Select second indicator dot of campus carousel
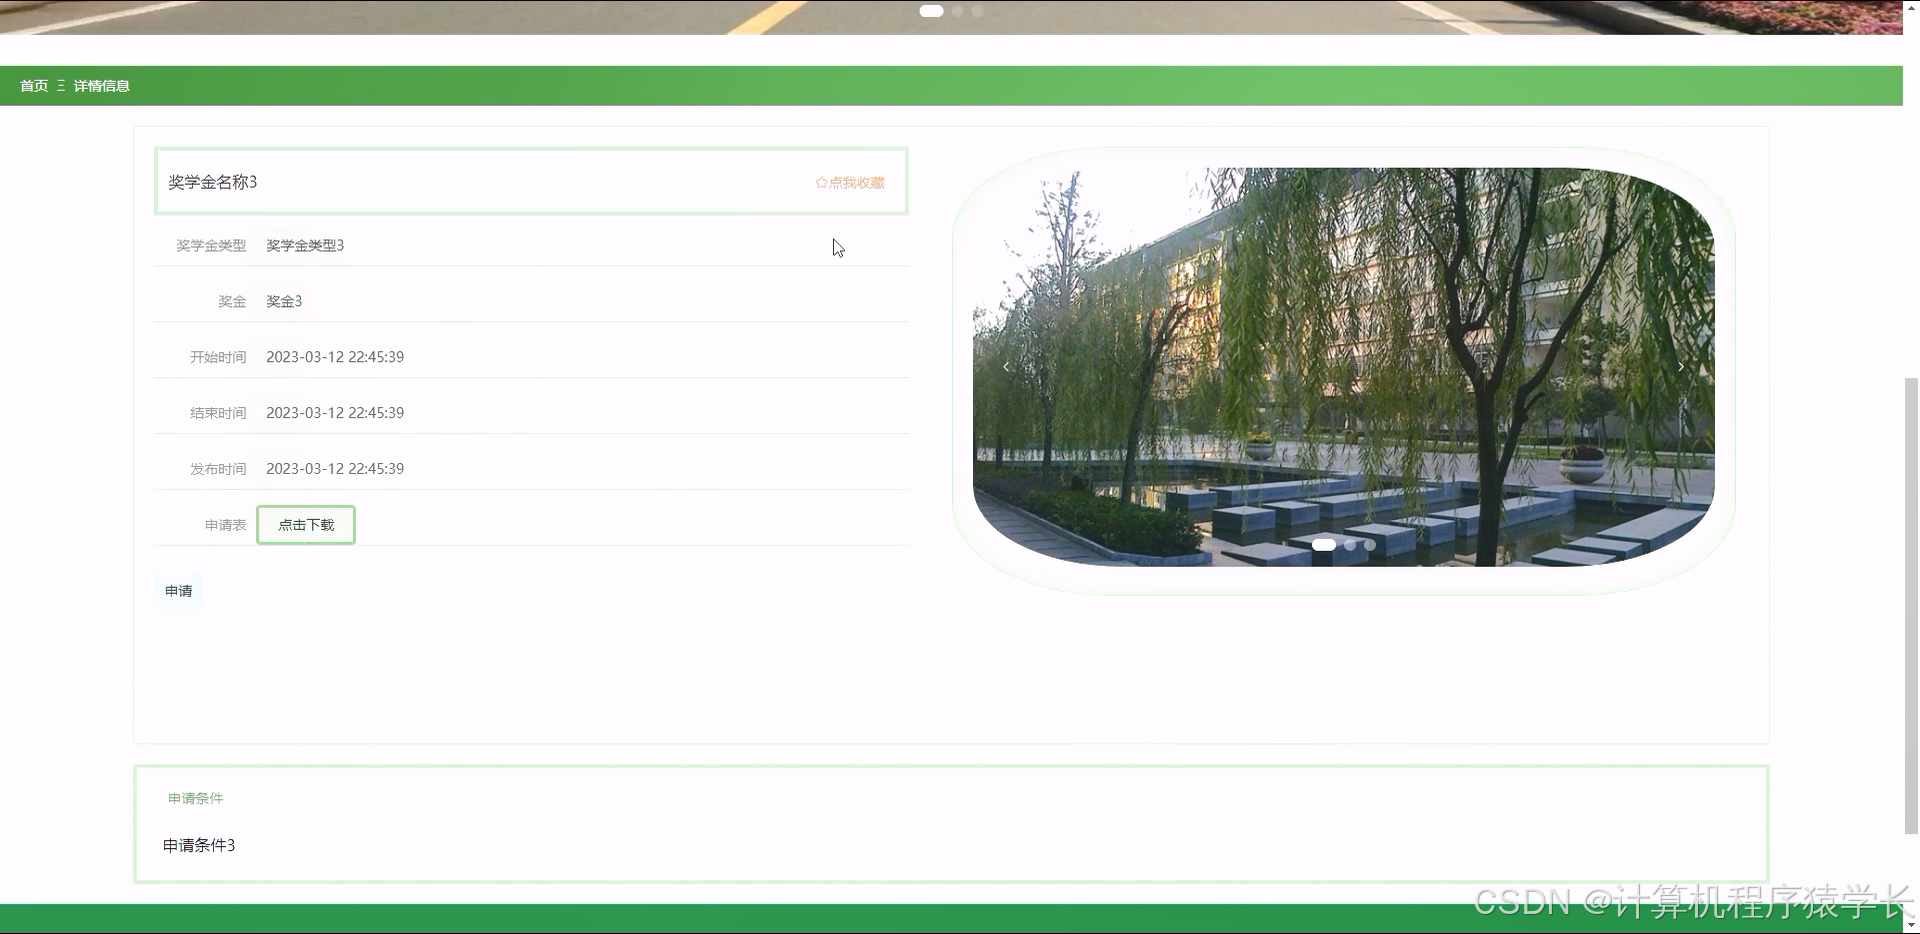 pos(1350,545)
